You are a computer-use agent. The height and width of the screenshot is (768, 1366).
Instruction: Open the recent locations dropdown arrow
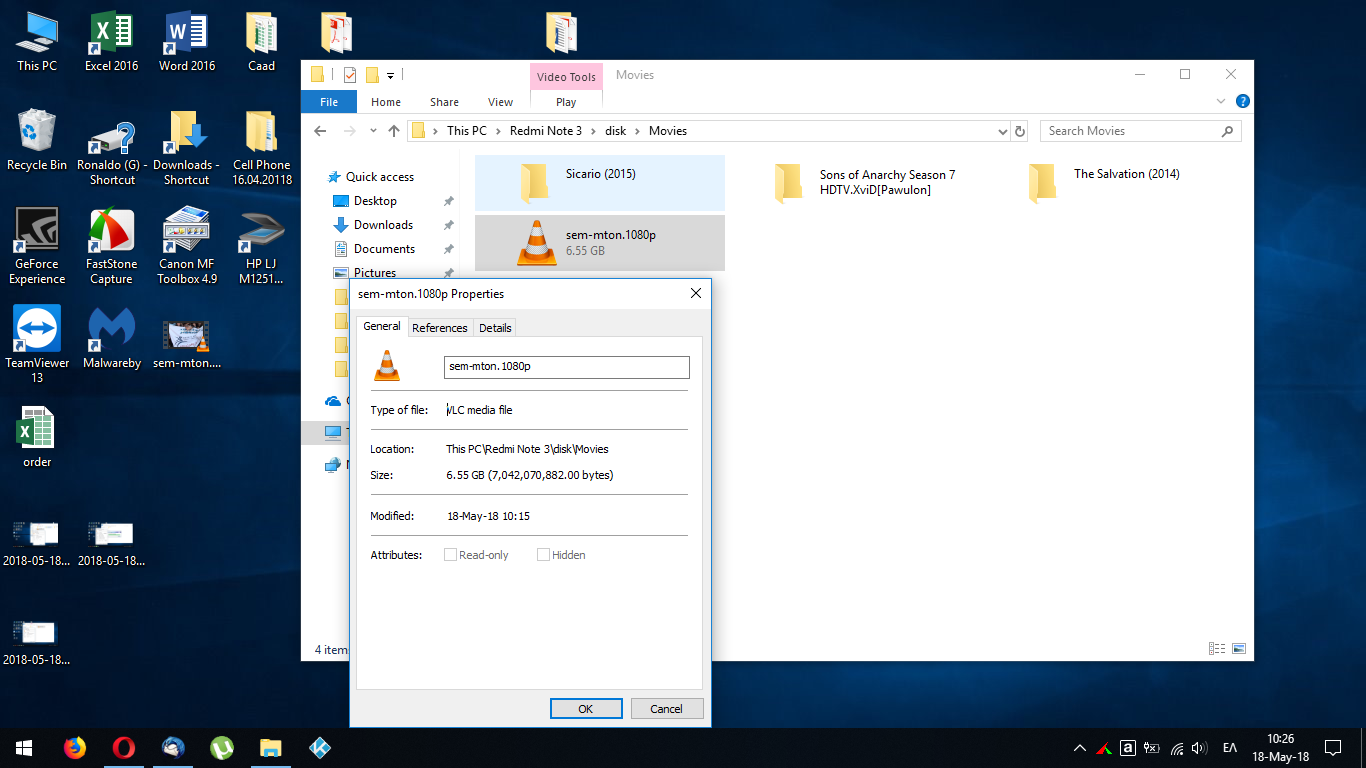374,131
